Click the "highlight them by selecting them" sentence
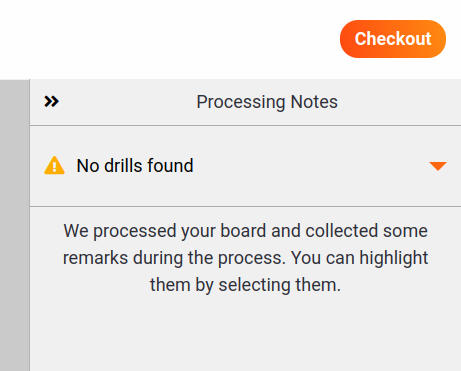This screenshot has height=371, width=461. click(x=246, y=271)
